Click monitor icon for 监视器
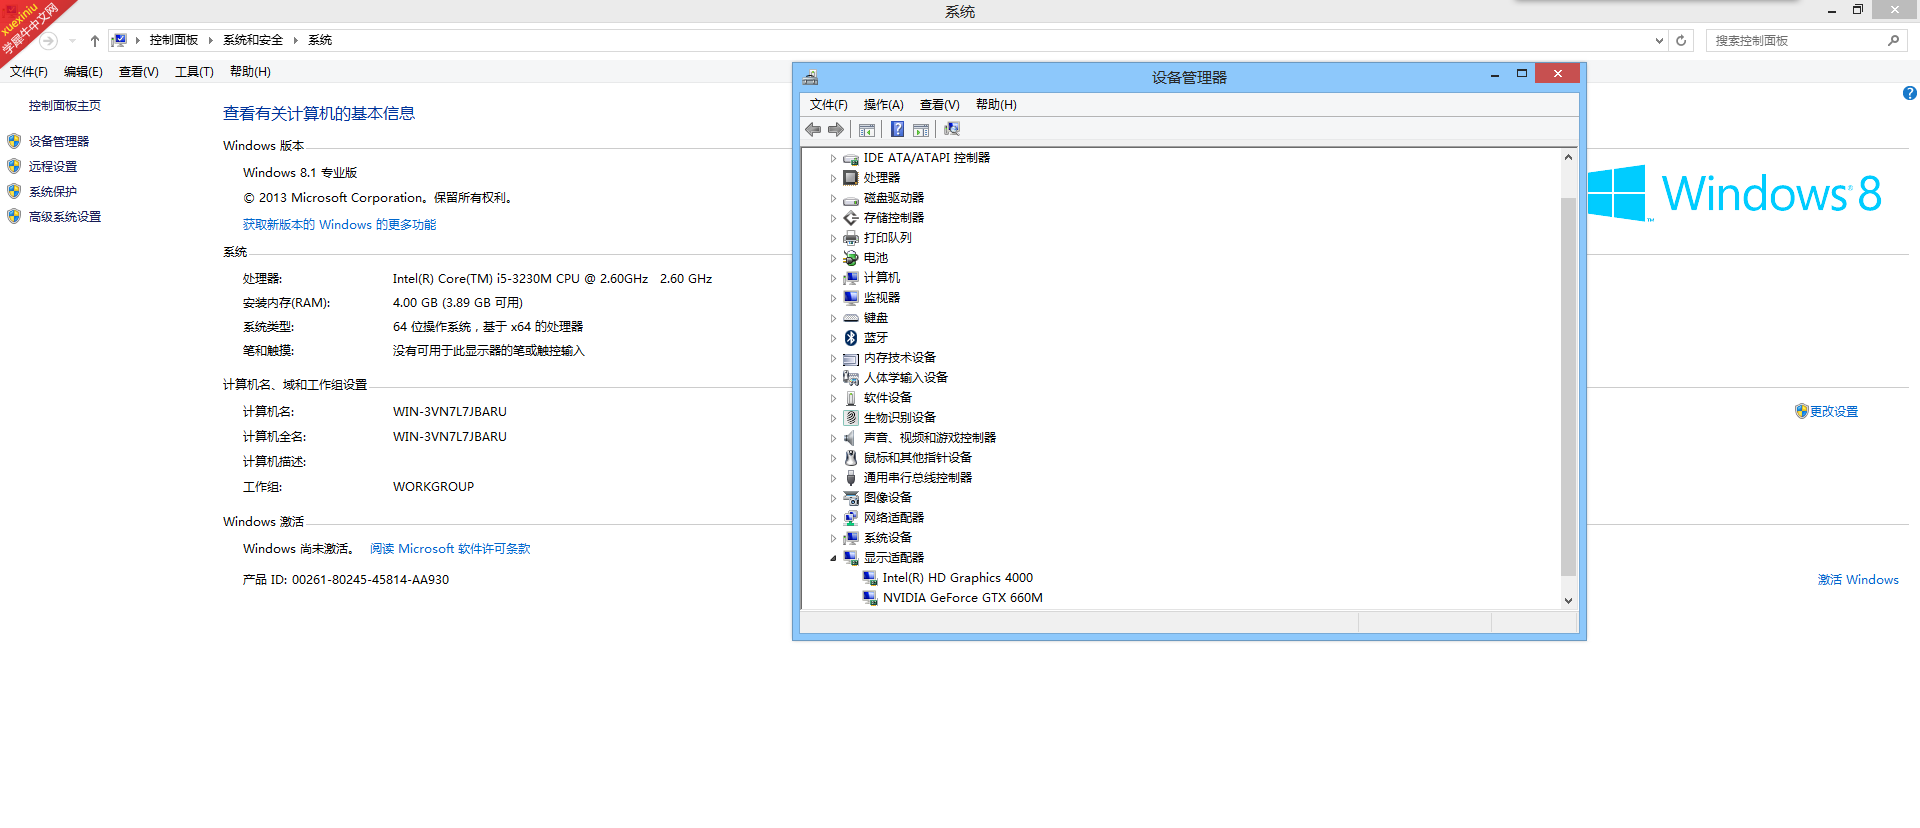The width and height of the screenshot is (1920, 828). pyautogui.click(x=851, y=298)
